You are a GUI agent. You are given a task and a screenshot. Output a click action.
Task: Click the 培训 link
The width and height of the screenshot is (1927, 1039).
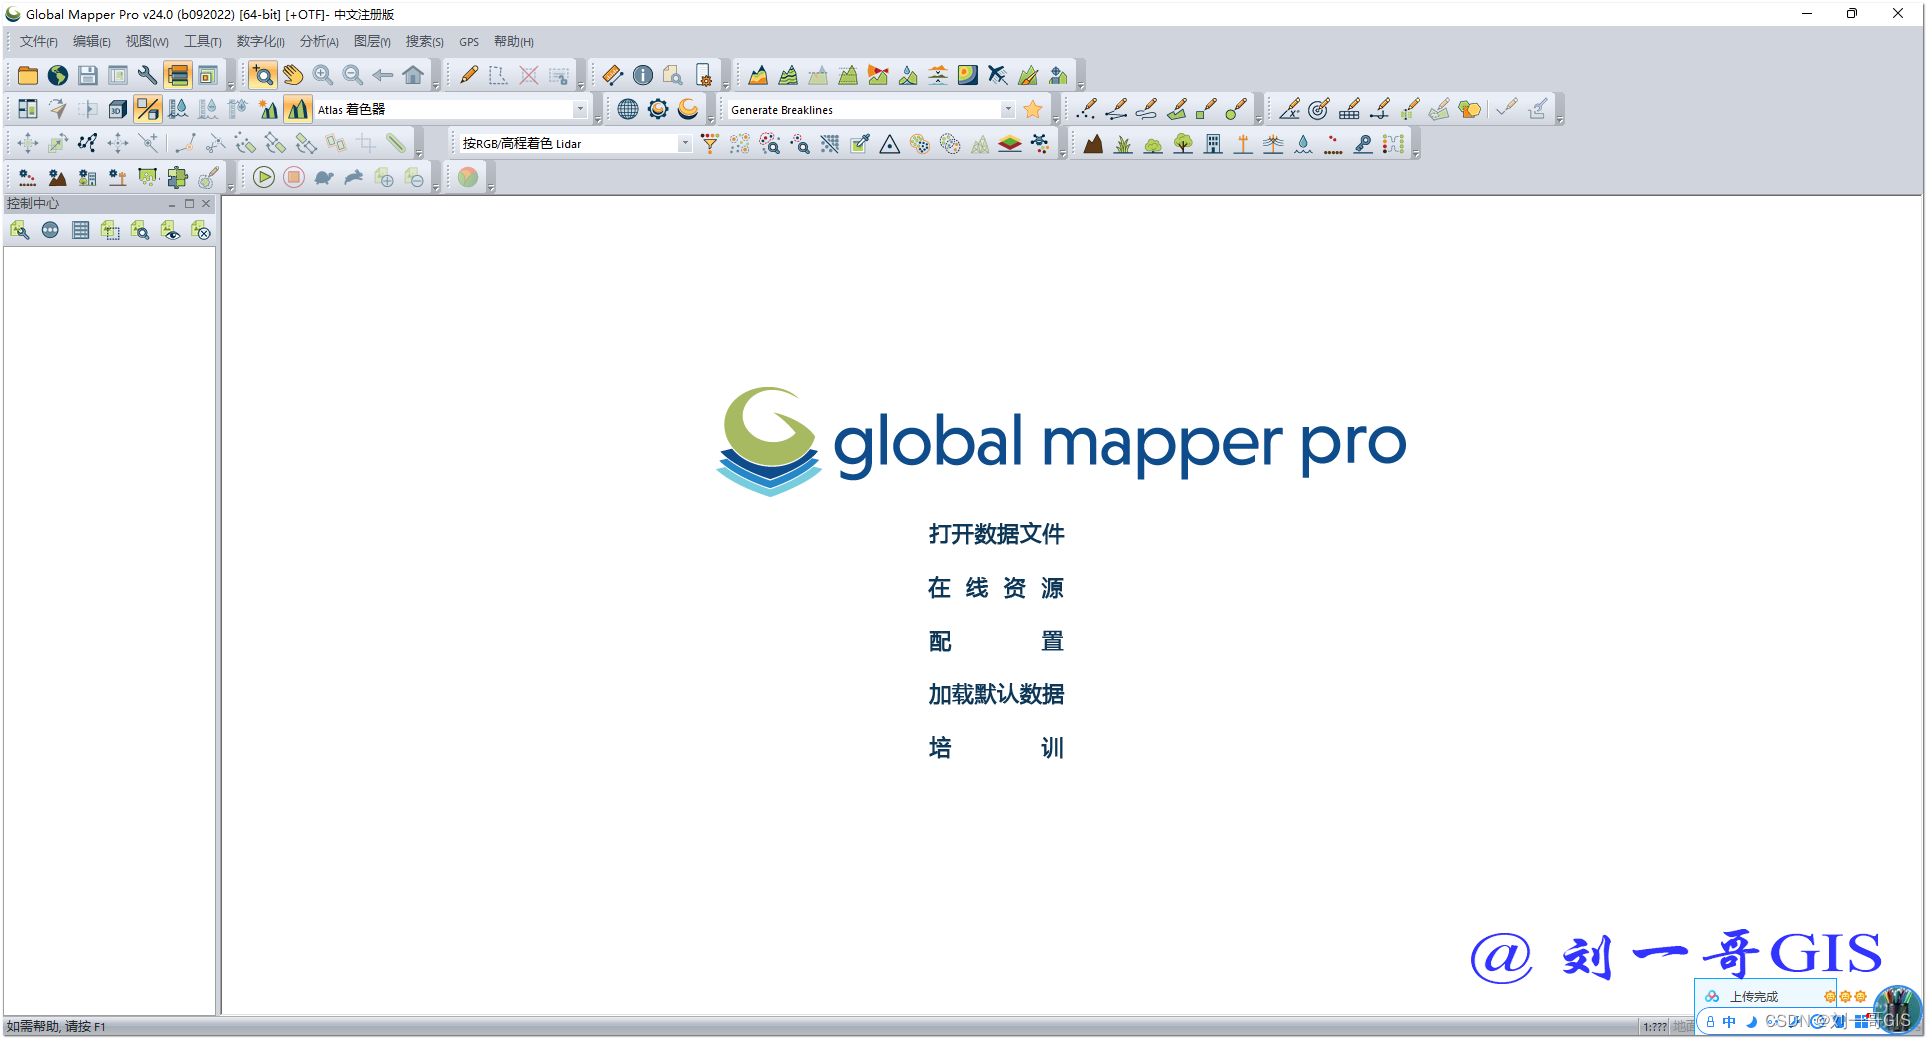996,748
